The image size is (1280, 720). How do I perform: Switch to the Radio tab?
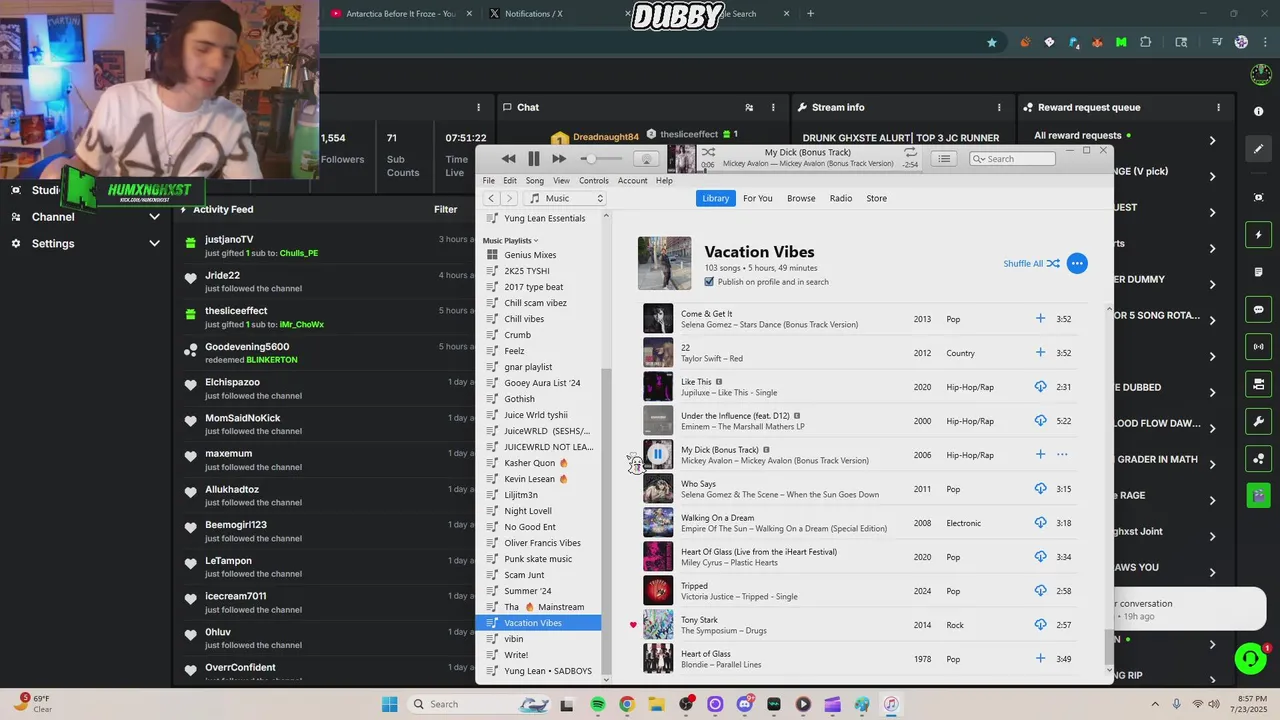[x=841, y=198]
